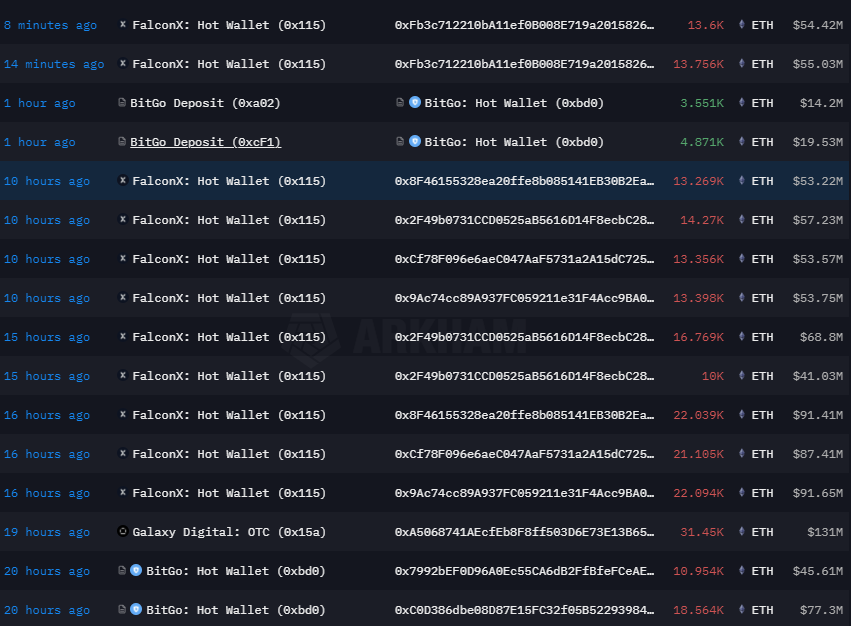Click the contract icon before BitGo Deposit (0xa02)
Screen dimensions: 851x626
(122, 103)
